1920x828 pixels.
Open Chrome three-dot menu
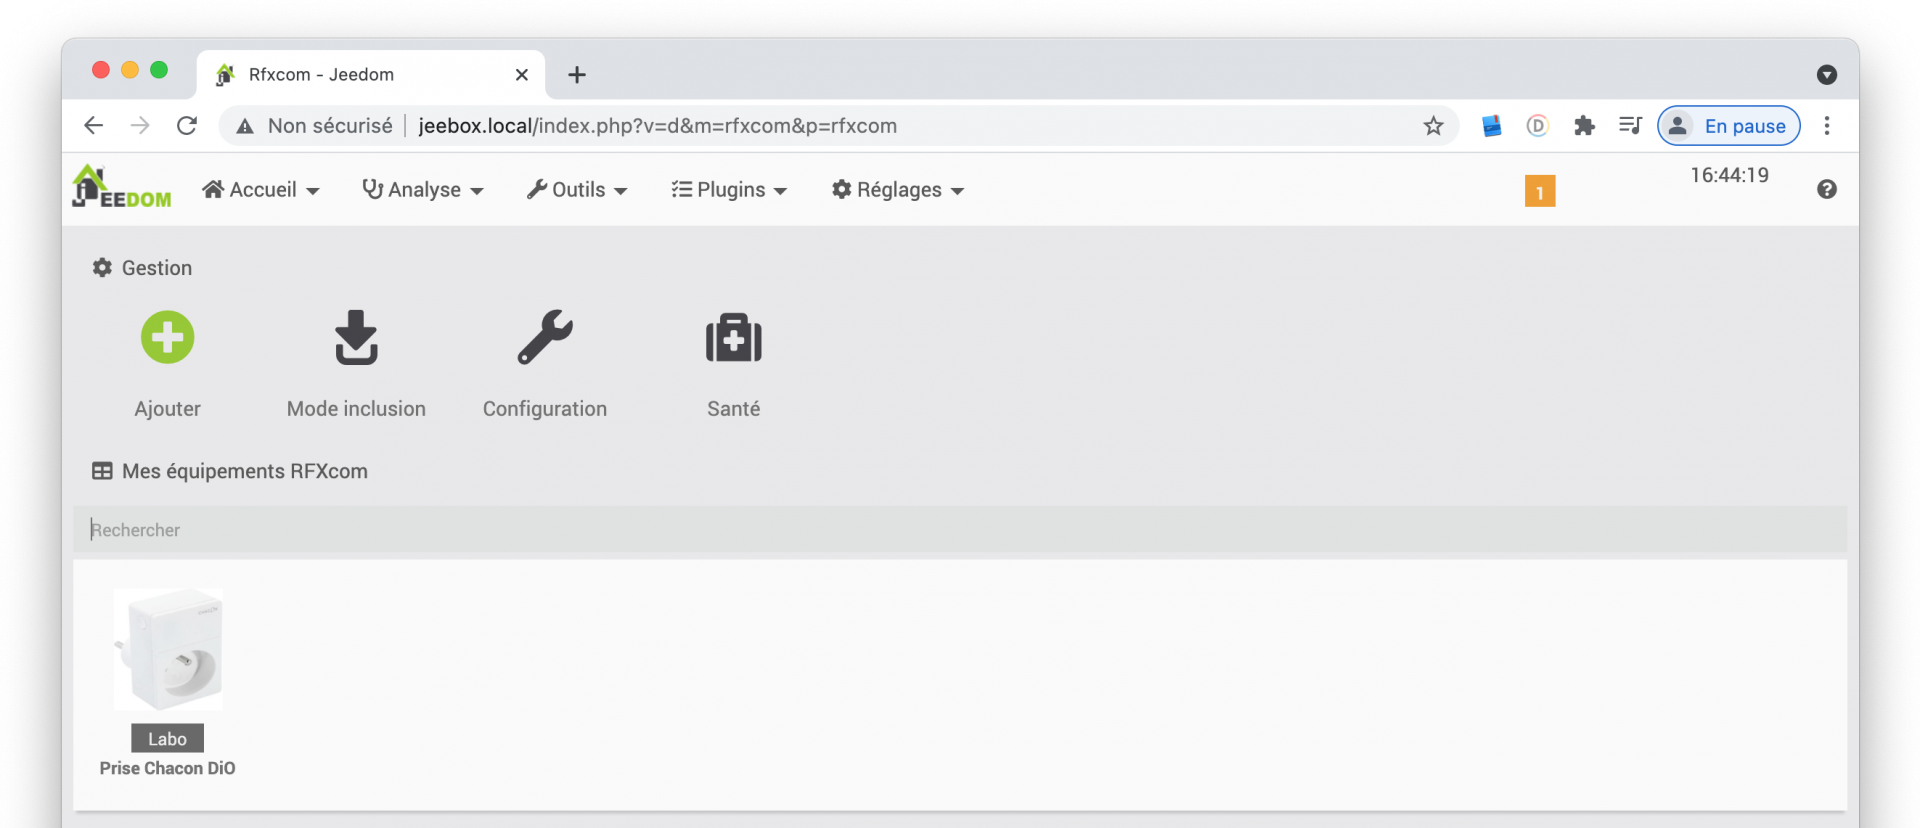click(x=1827, y=125)
